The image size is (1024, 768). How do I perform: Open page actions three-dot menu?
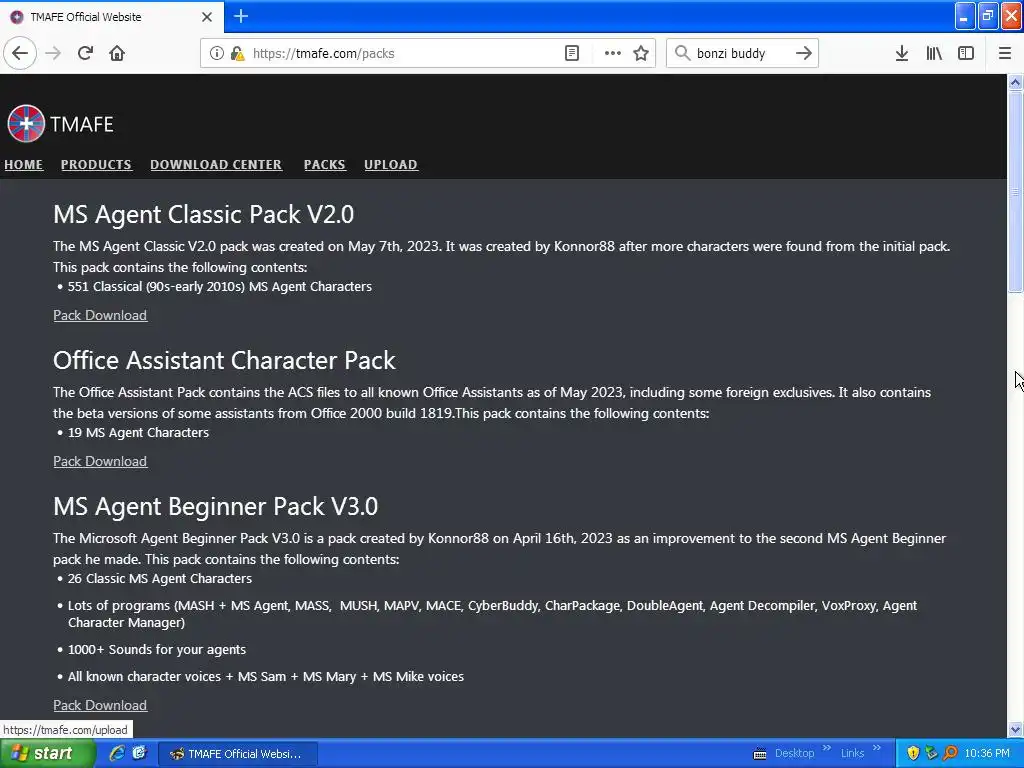click(612, 53)
